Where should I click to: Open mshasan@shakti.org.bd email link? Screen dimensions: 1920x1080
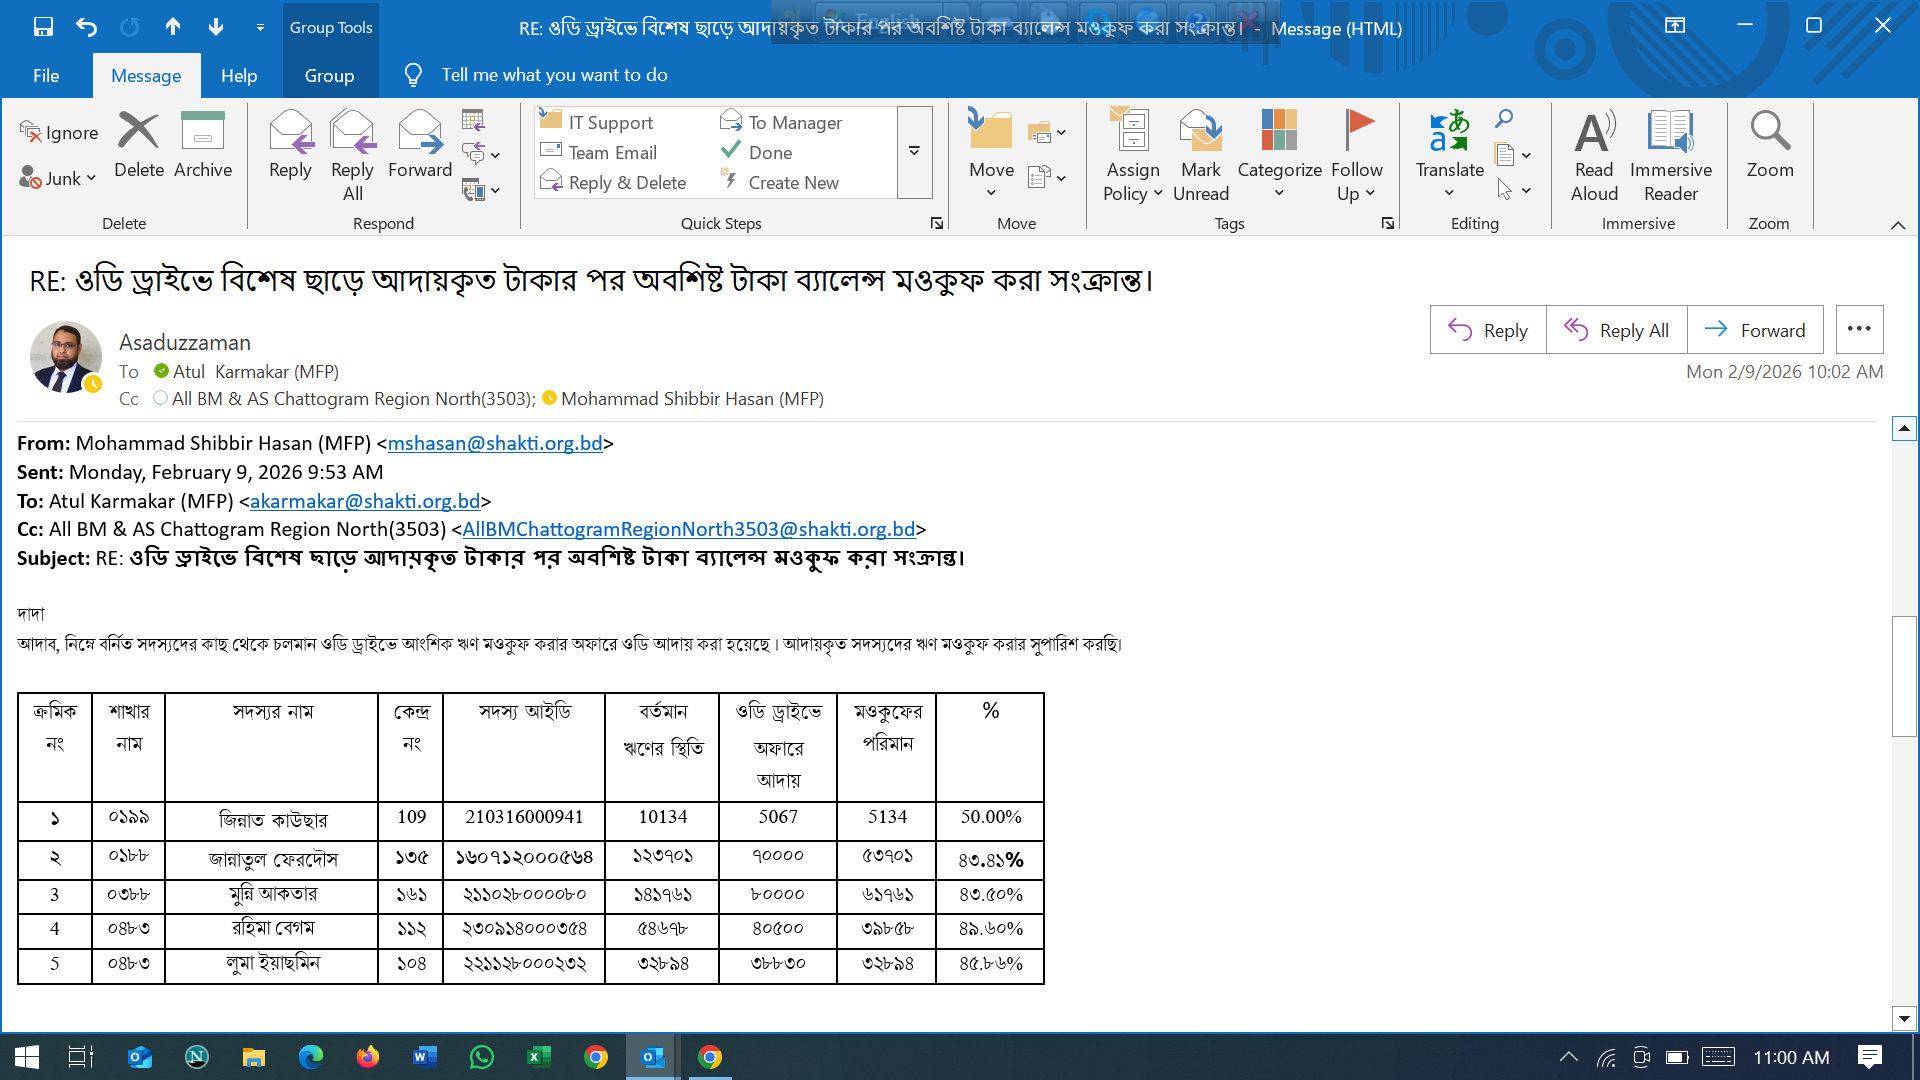[495, 443]
